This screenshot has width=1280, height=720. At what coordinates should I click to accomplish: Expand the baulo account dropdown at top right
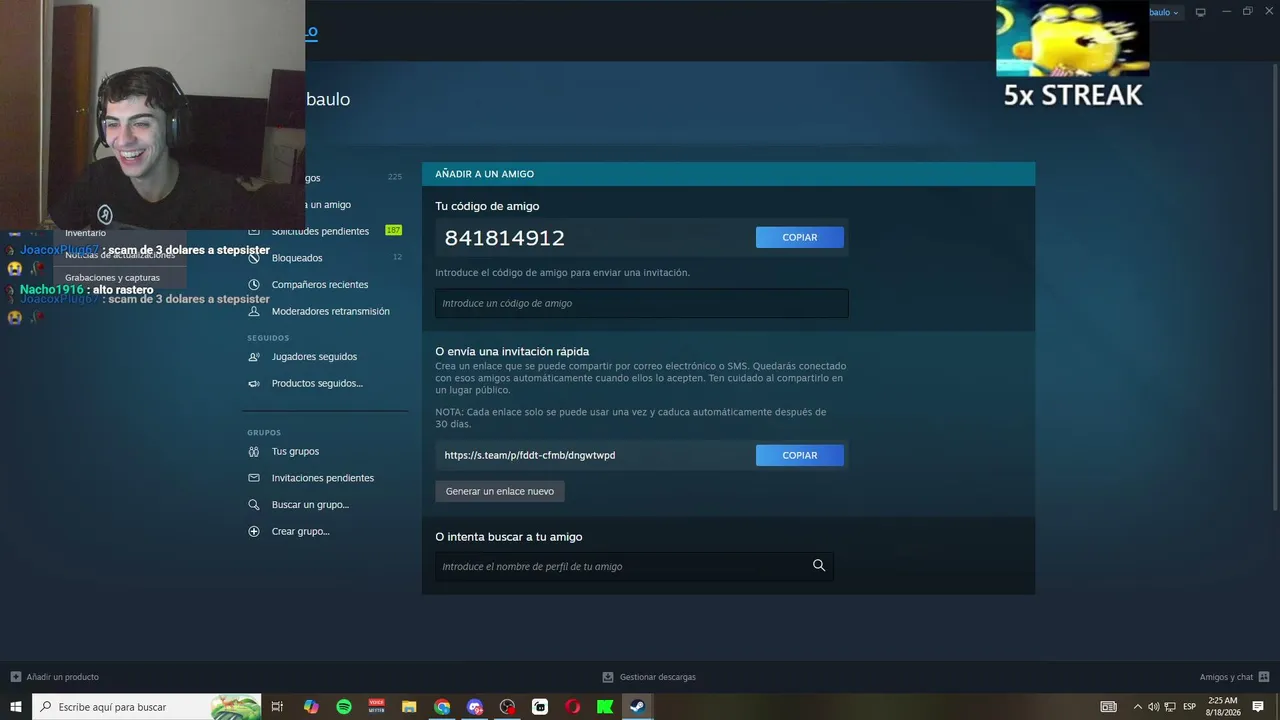(x=1165, y=12)
